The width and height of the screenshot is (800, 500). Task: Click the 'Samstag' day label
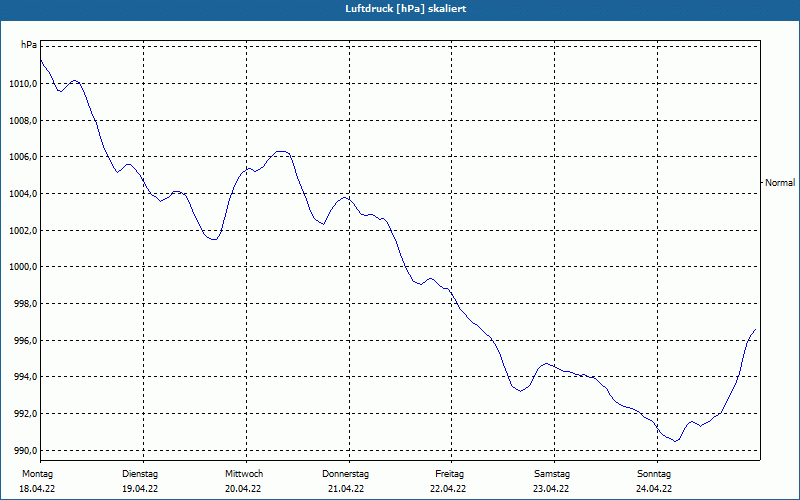tap(552, 474)
